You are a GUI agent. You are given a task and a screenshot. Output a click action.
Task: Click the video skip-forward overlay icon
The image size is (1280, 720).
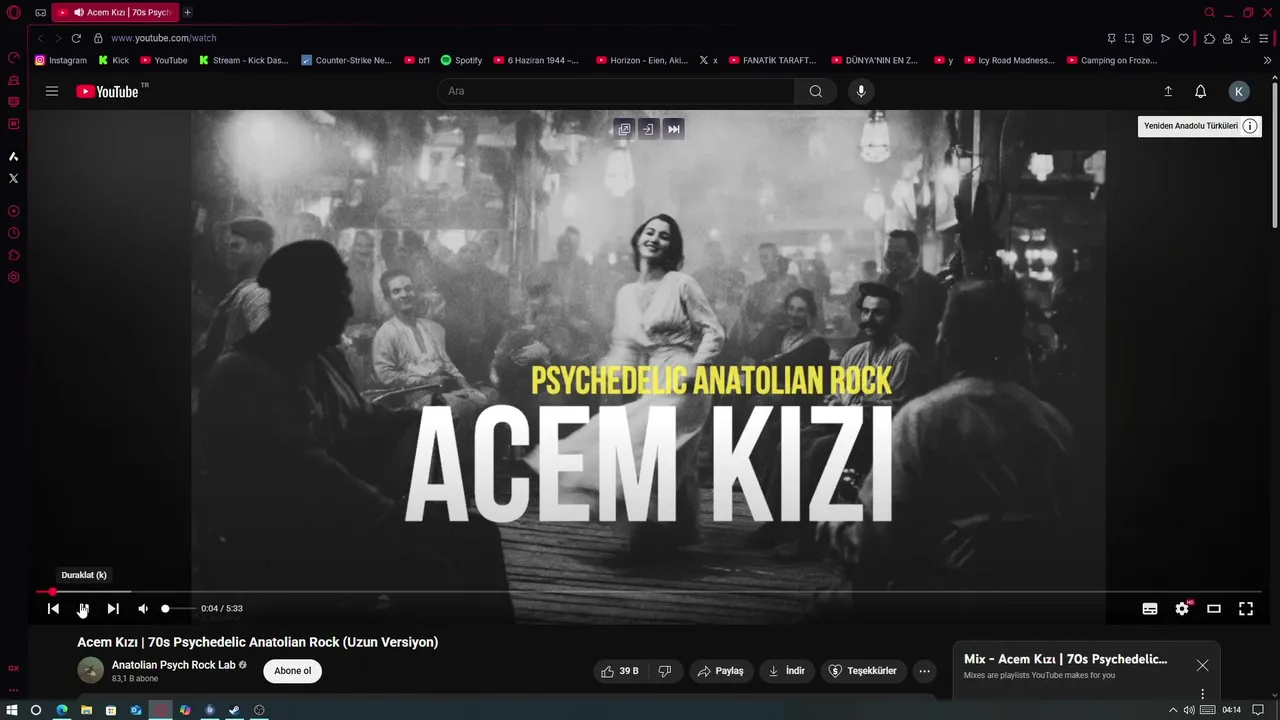pyautogui.click(x=674, y=129)
